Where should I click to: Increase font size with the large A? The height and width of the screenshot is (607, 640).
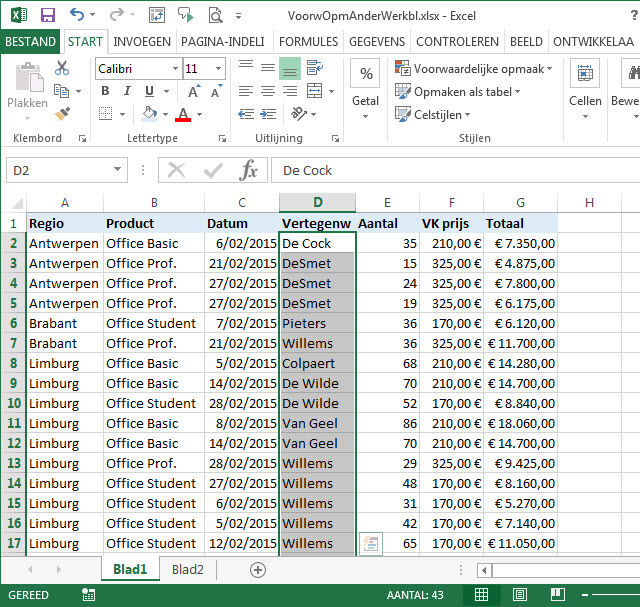(x=193, y=91)
